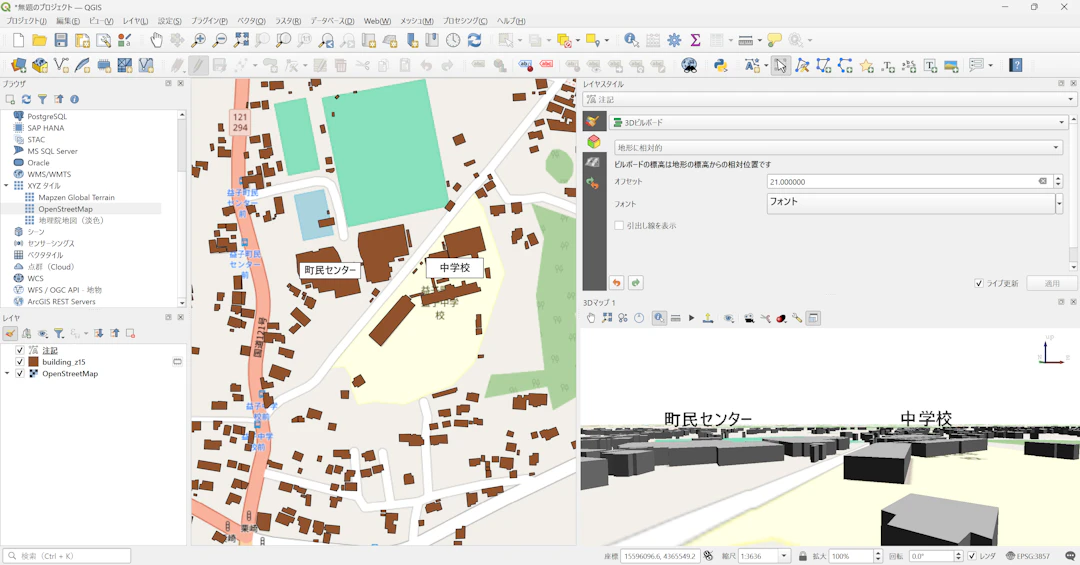Toggle the ライブ更新 checkbox
Viewport: 1080px width, 565px height.
[979, 284]
